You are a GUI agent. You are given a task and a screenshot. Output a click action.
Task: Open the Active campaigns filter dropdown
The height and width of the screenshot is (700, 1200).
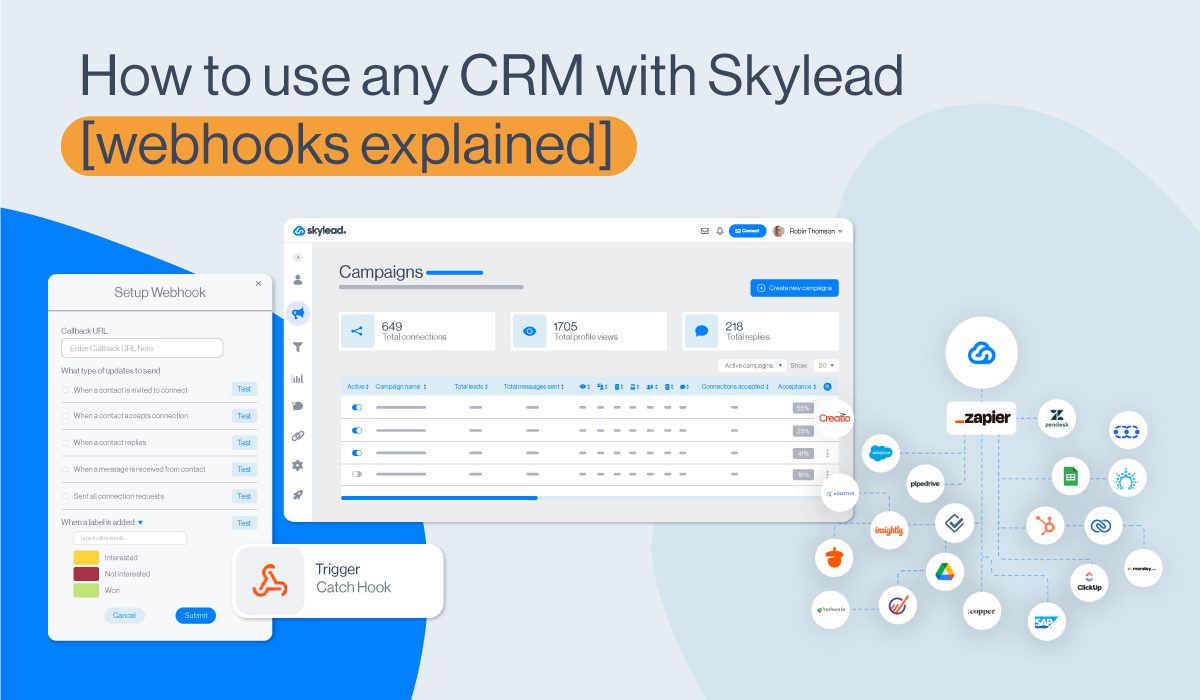coord(752,366)
